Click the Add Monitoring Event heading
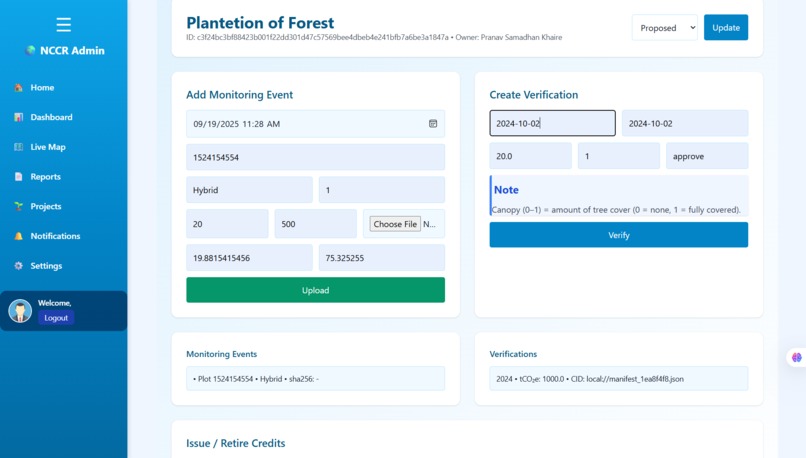806x458 pixels. pos(240,95)
